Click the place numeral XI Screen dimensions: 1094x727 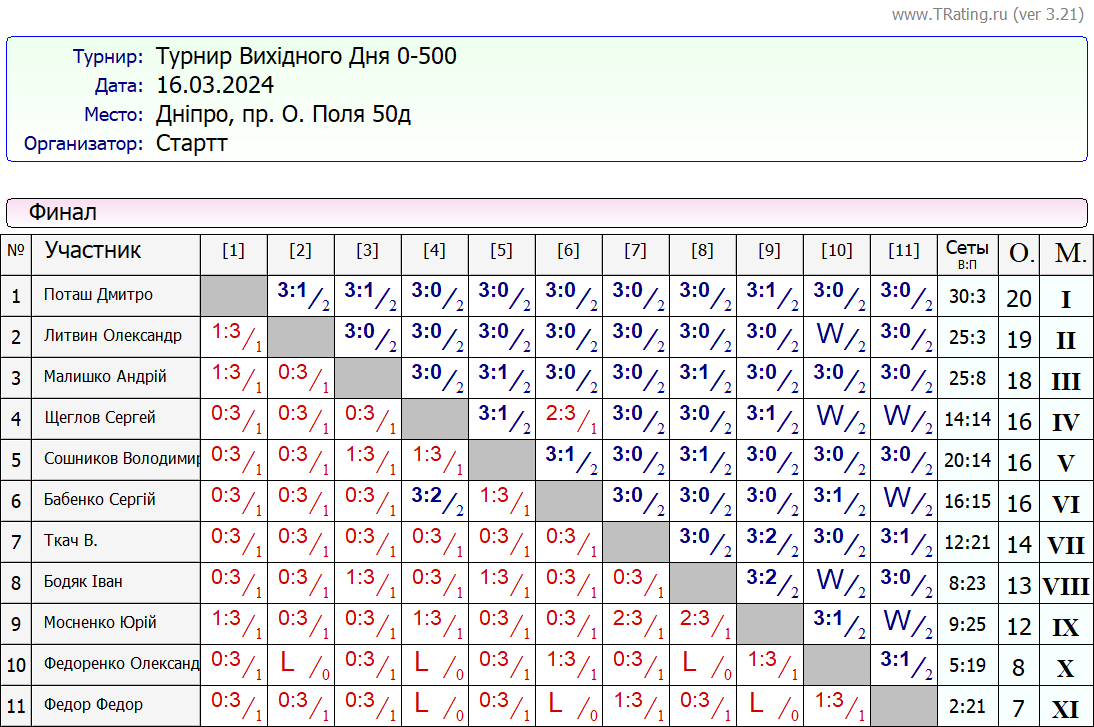pyautogui.click(x=1065, y=709)
